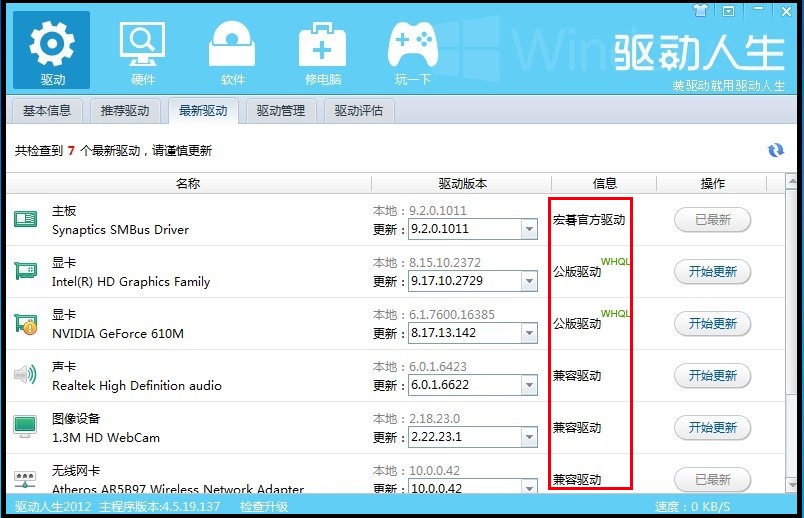Select the NVIDIA GeForce 610M name

tap(118, 333)
